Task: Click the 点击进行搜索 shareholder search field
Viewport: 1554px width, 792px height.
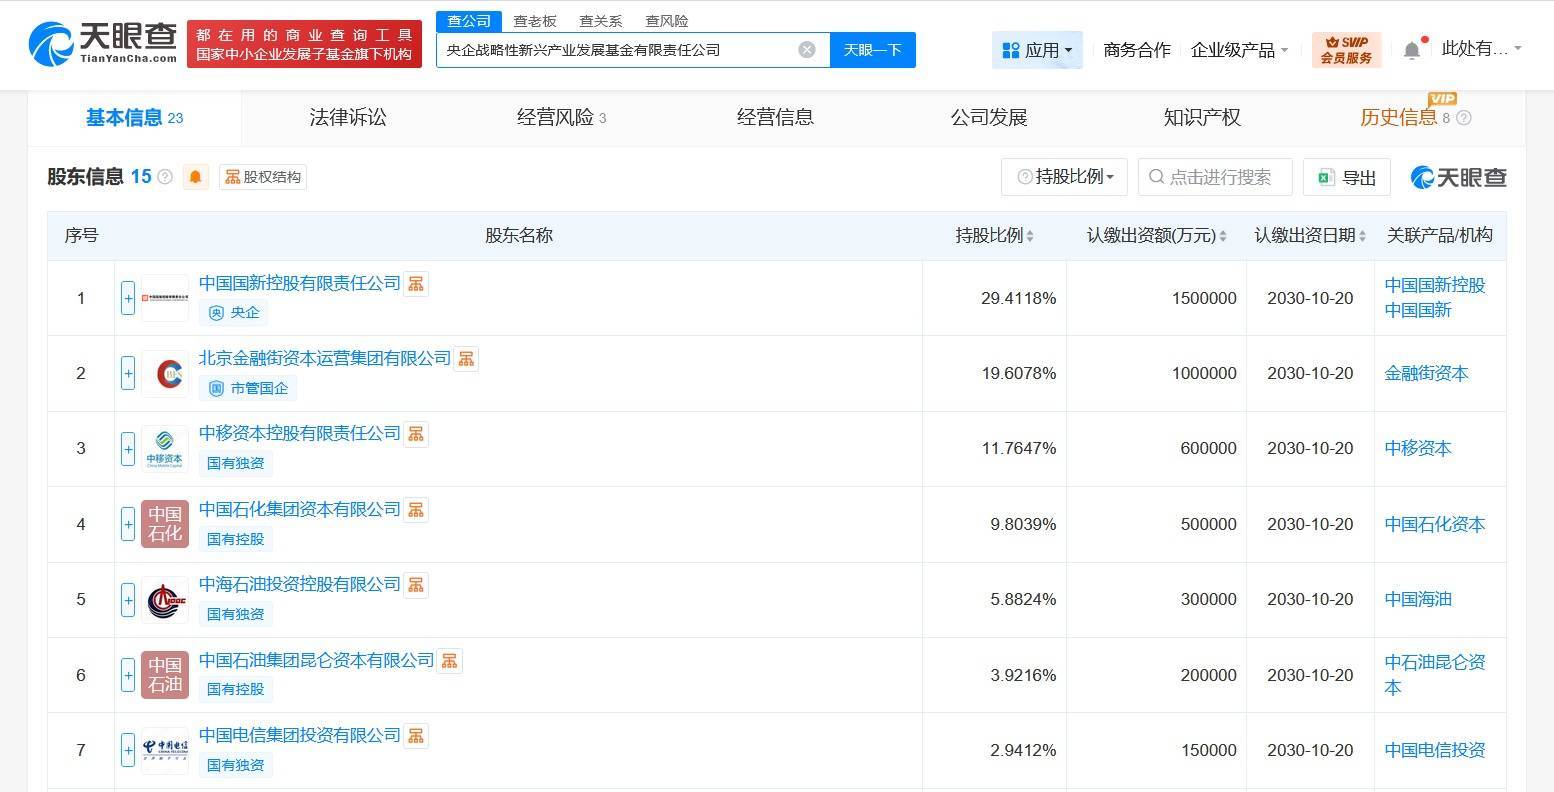Action: click(x=1220, y=177)
